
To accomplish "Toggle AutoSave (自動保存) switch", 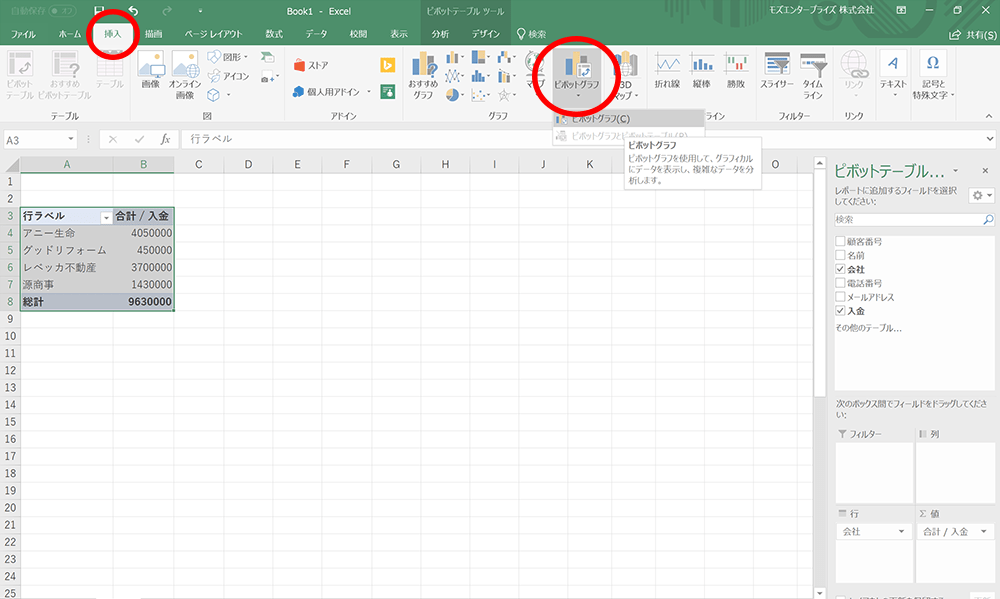I will click(x=62, y=11).
